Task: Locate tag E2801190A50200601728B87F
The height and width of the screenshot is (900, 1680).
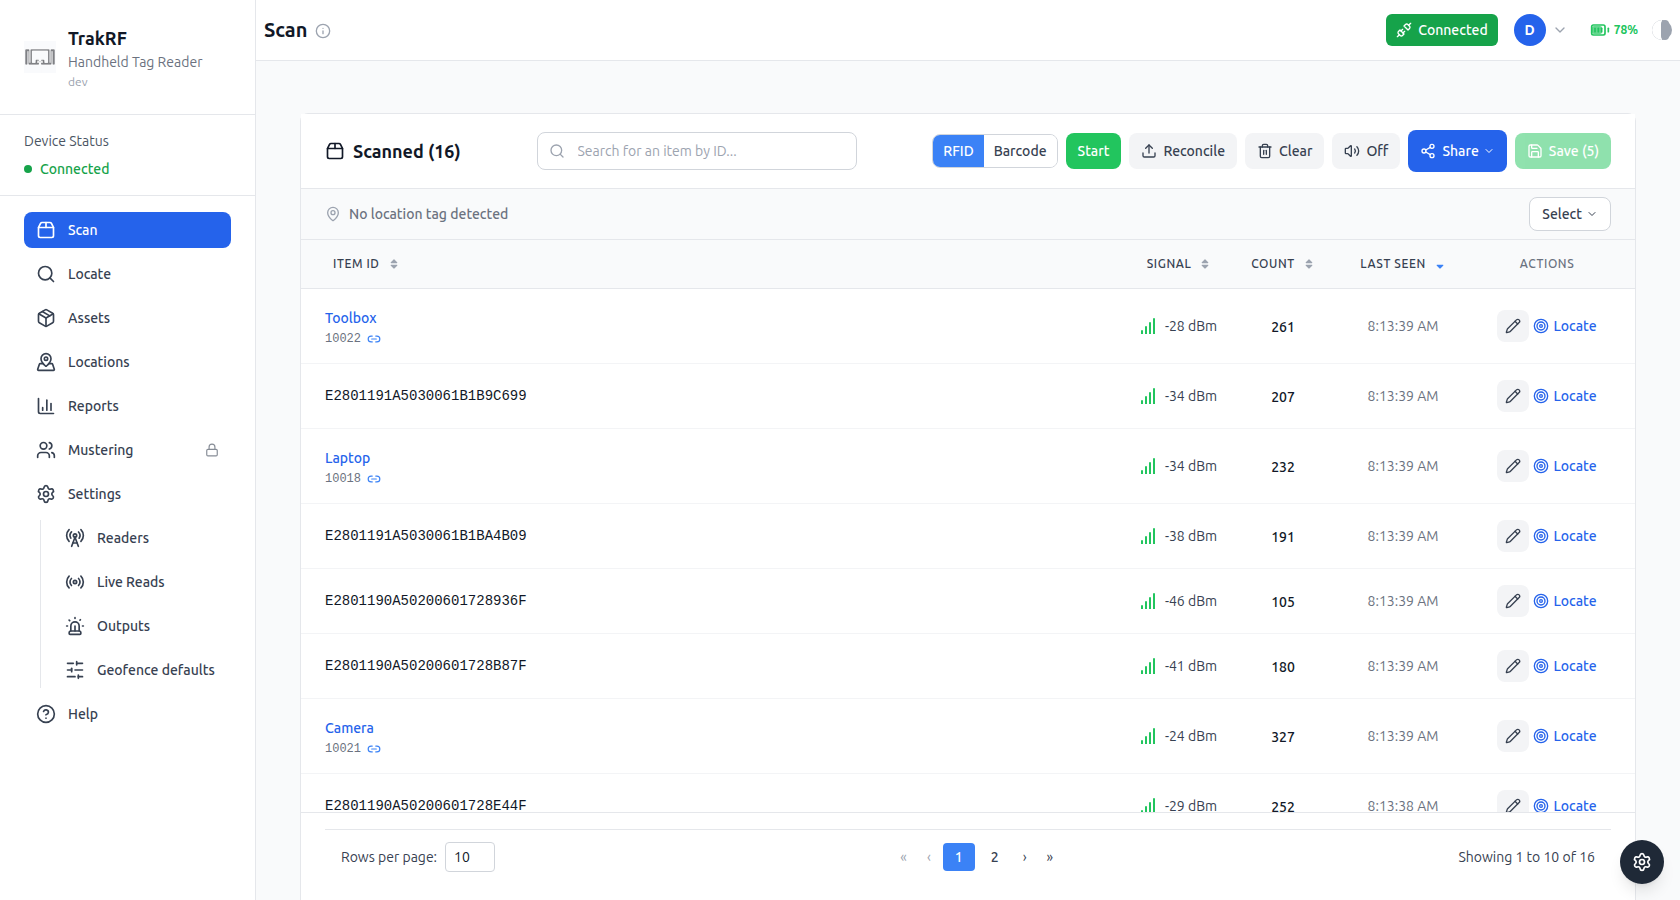Action: point(1565,666)
